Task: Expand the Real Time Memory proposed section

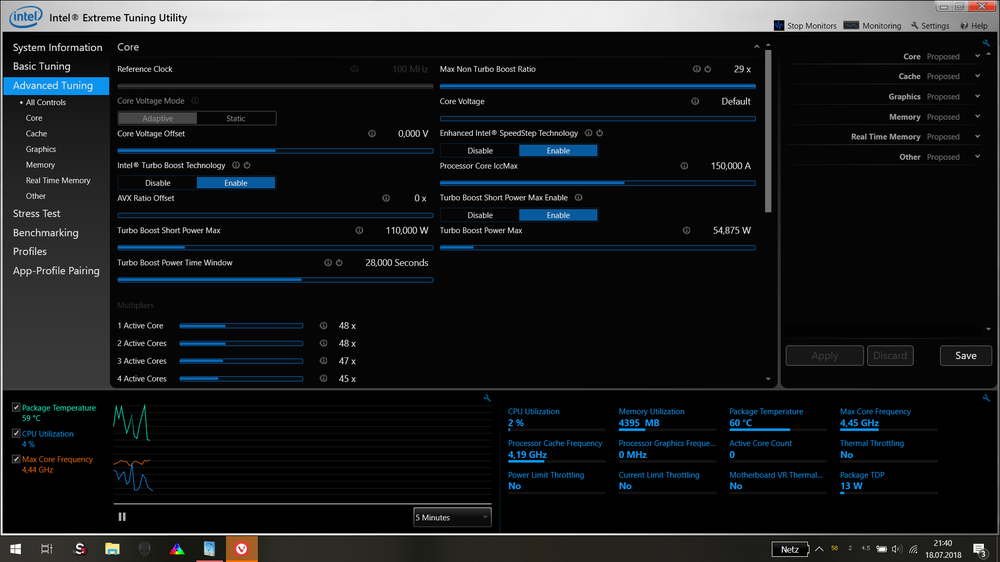Action: tap(977, 137)
